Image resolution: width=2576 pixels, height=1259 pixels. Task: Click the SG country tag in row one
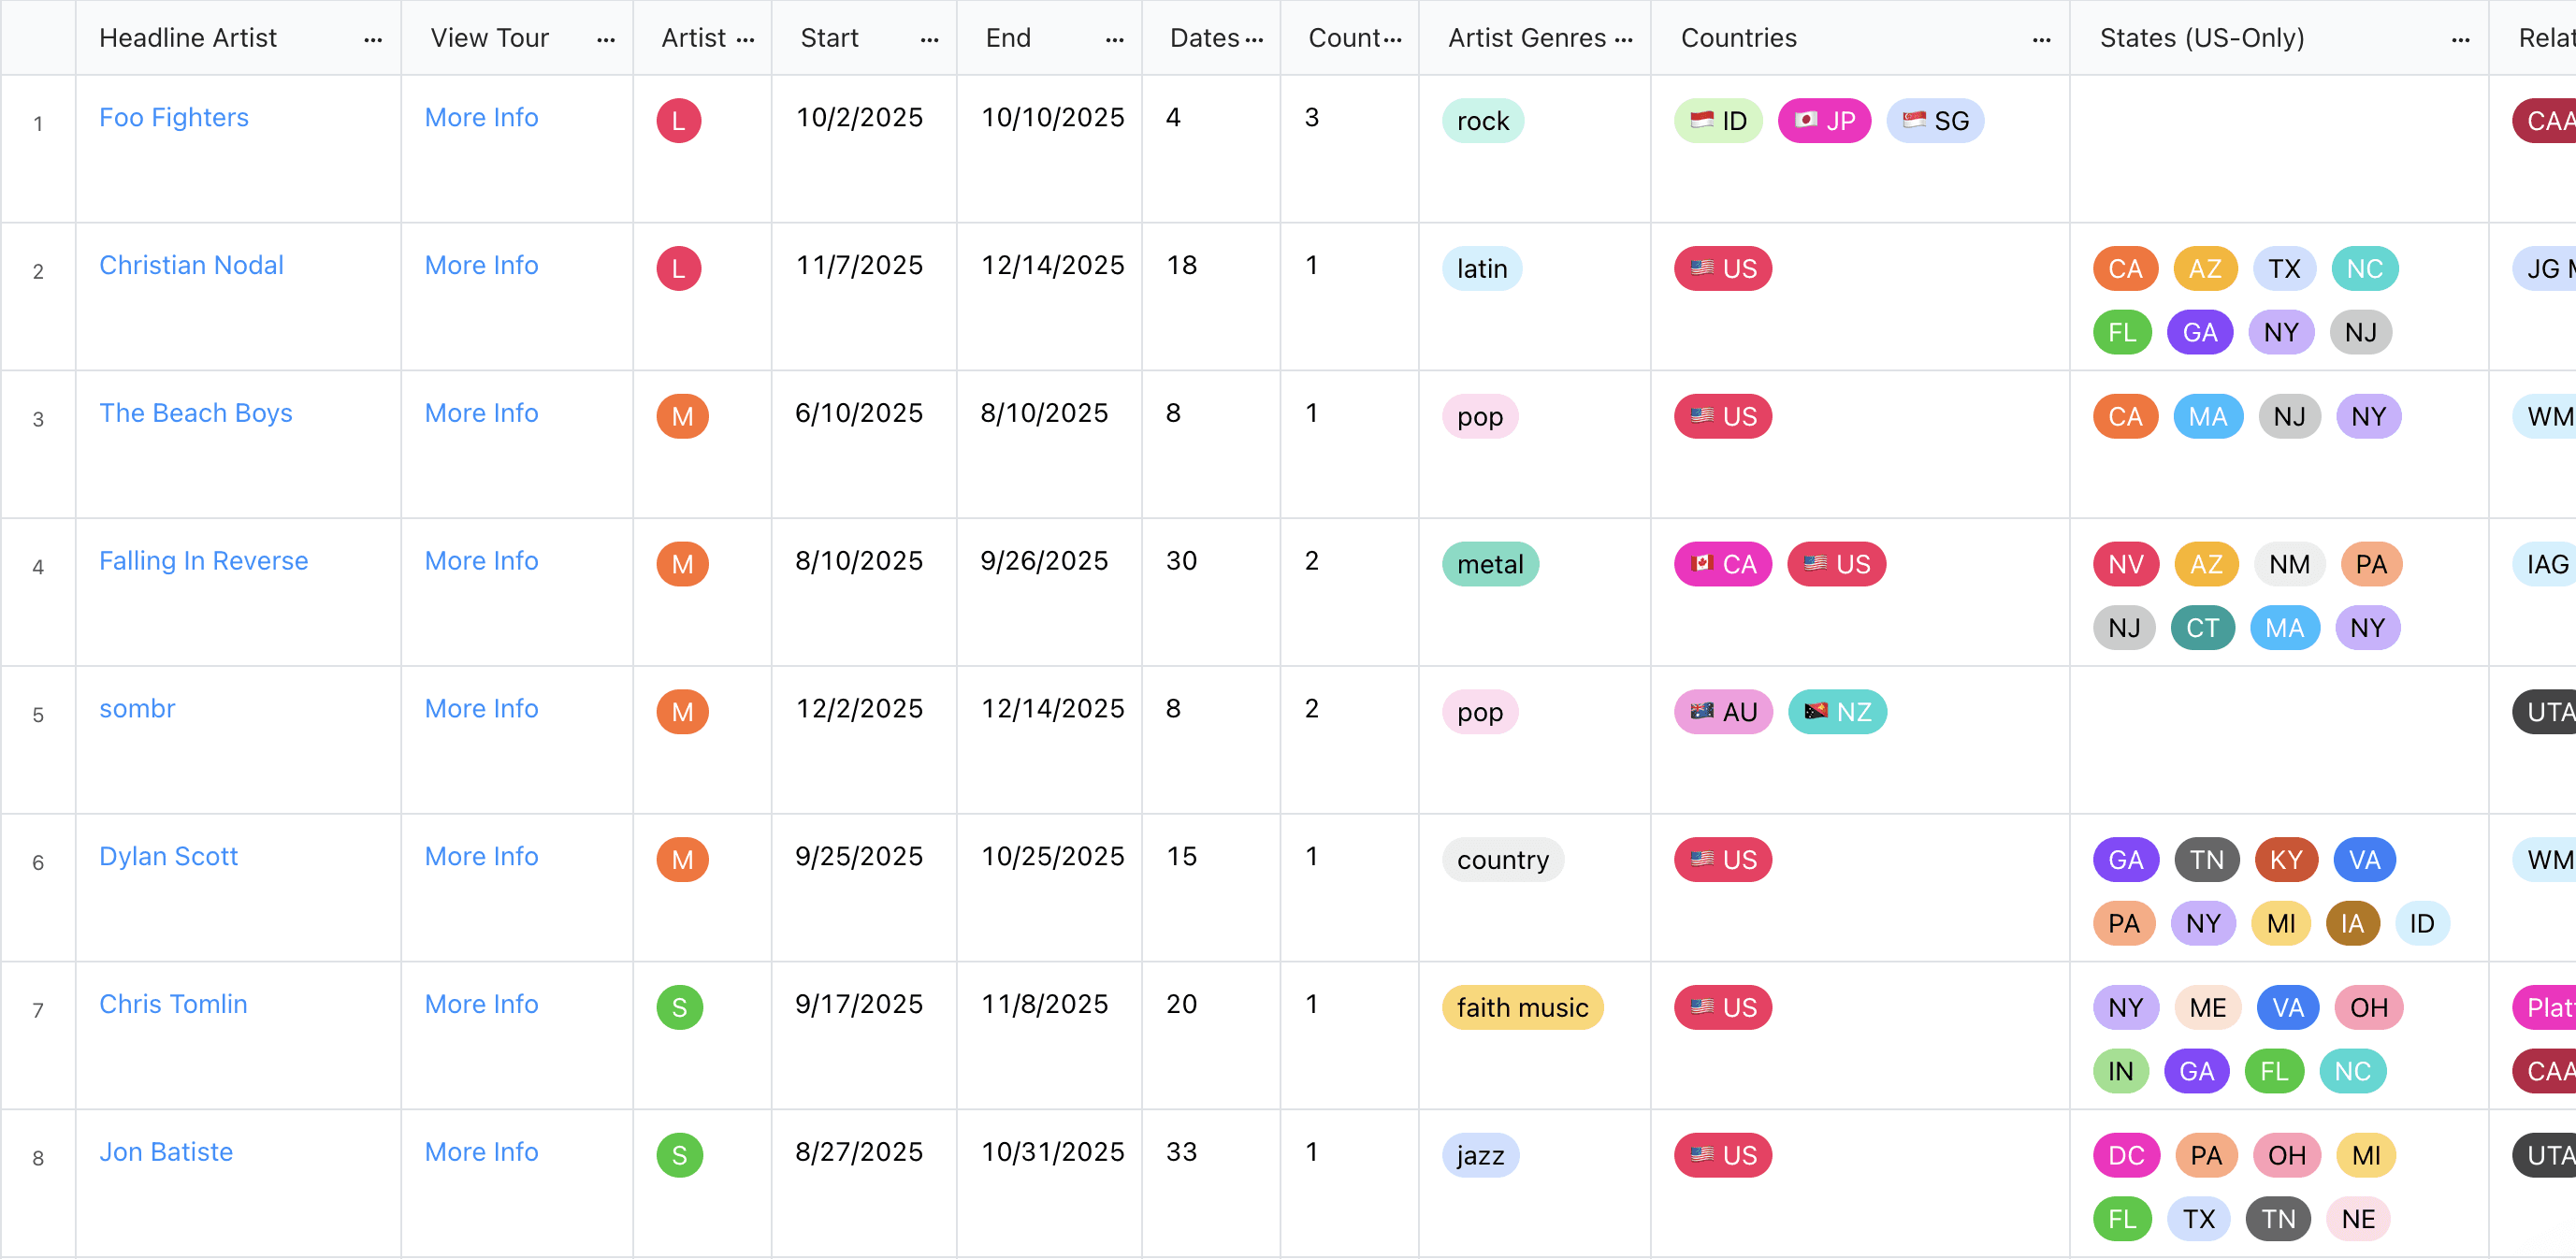pos(1935,121)
